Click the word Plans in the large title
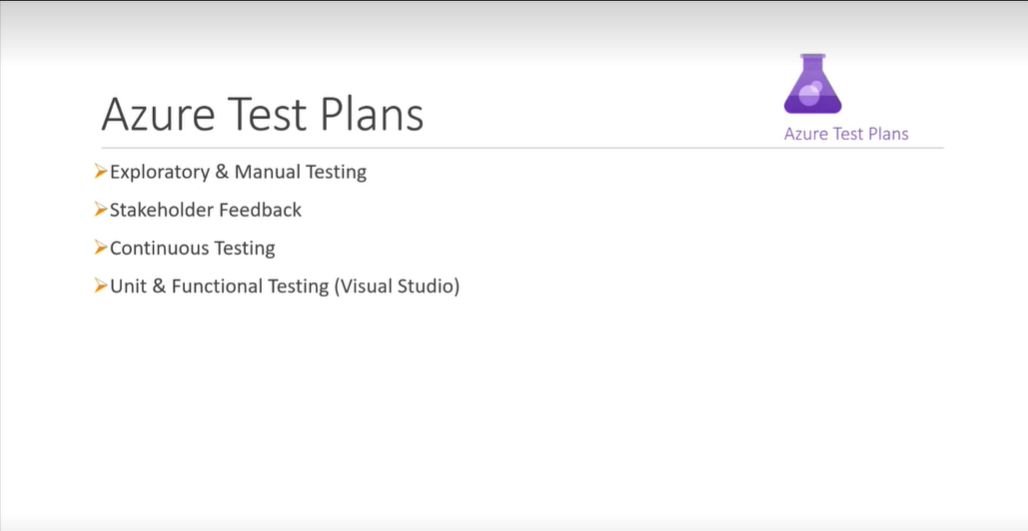Screen dimensions: 1028x531 click(x=372, y=115)
